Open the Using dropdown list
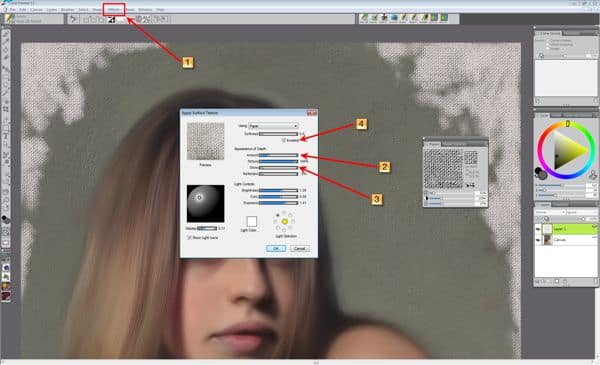 273,126
